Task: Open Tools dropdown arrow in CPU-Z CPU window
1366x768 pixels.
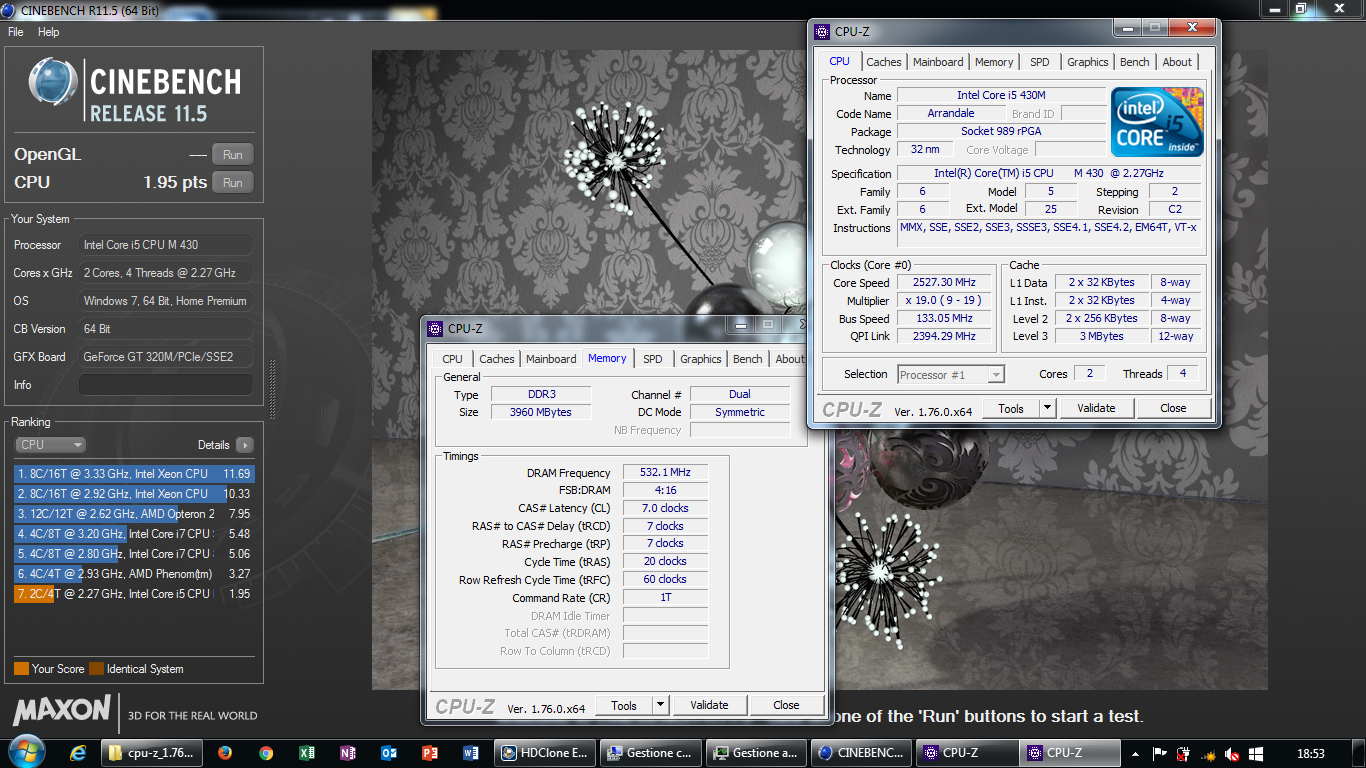Action: pos(1047,408)
